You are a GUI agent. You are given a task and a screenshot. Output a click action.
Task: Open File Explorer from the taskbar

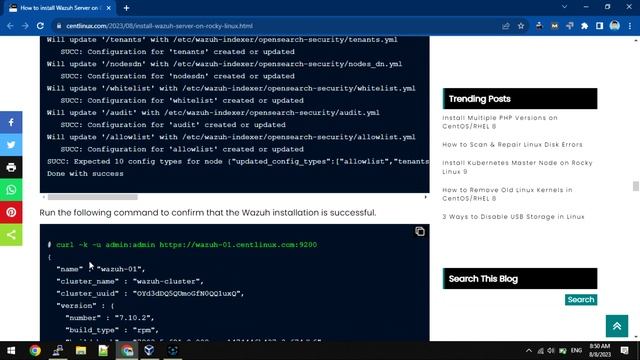pos(81,350)
